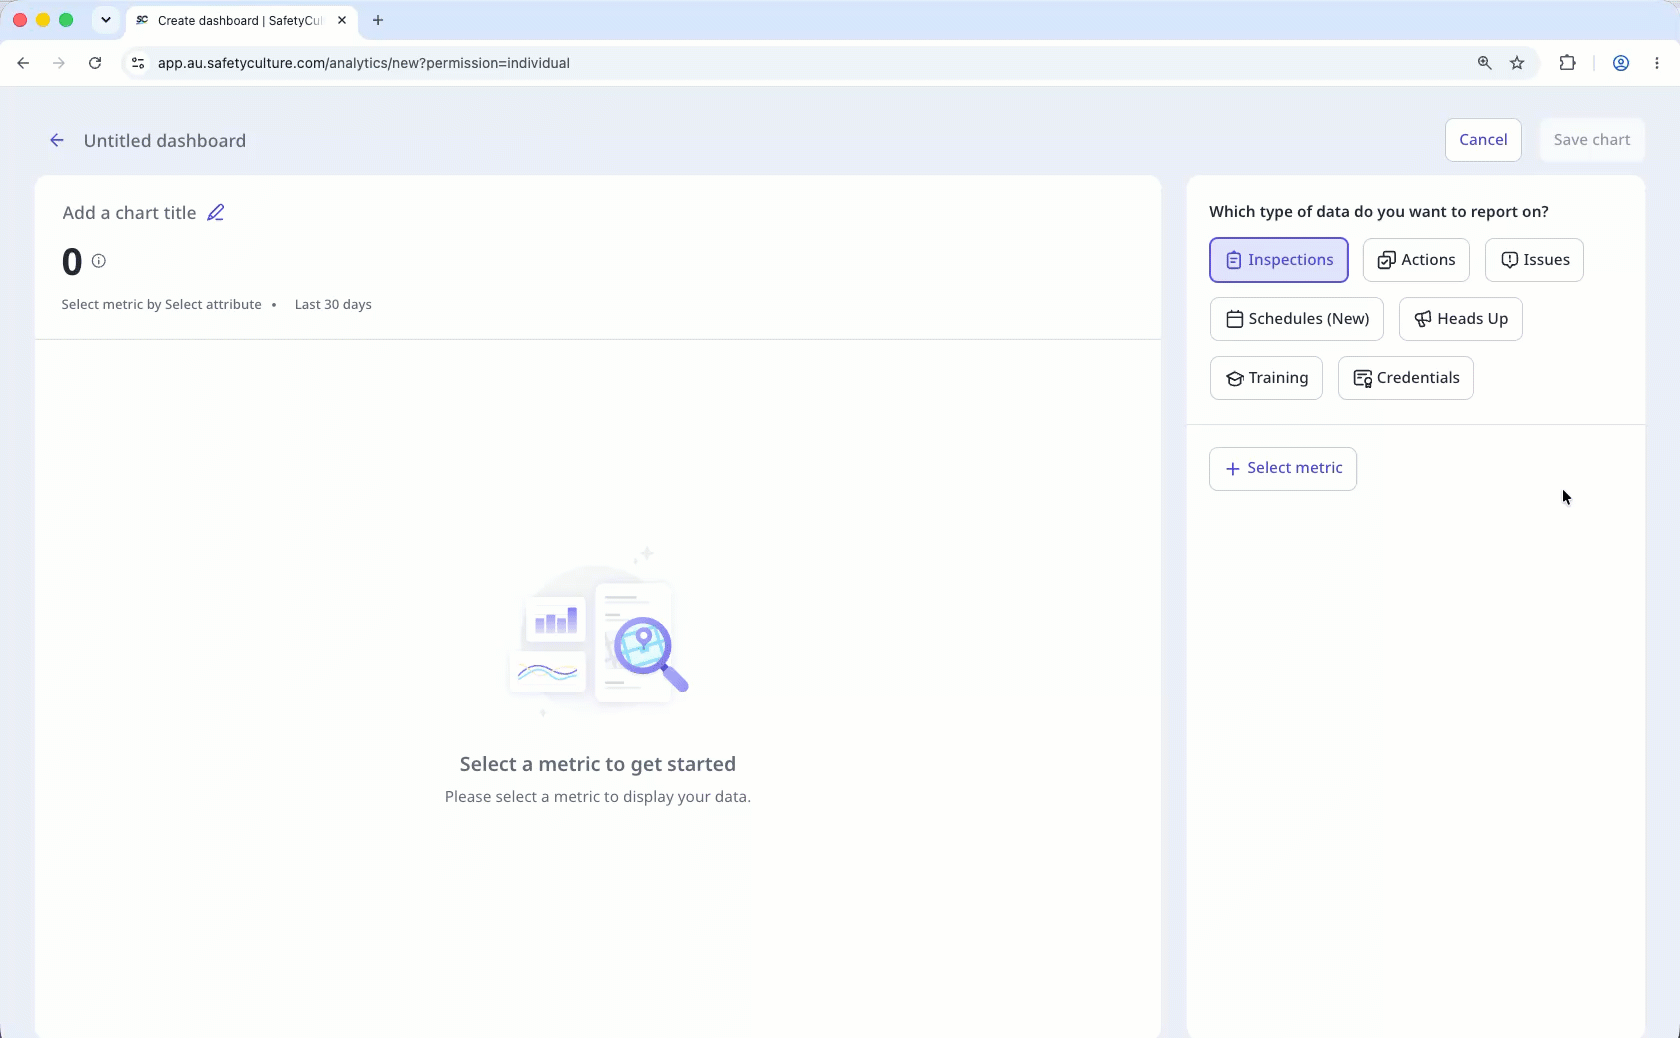Close the Create dashboard tab
1680x1038 pixels.
click(342, 20)
